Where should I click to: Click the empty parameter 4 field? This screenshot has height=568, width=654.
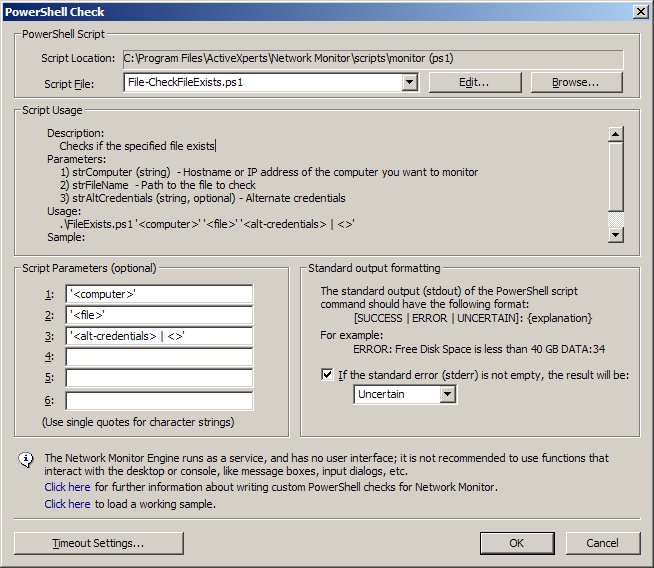tap(159, 357)
